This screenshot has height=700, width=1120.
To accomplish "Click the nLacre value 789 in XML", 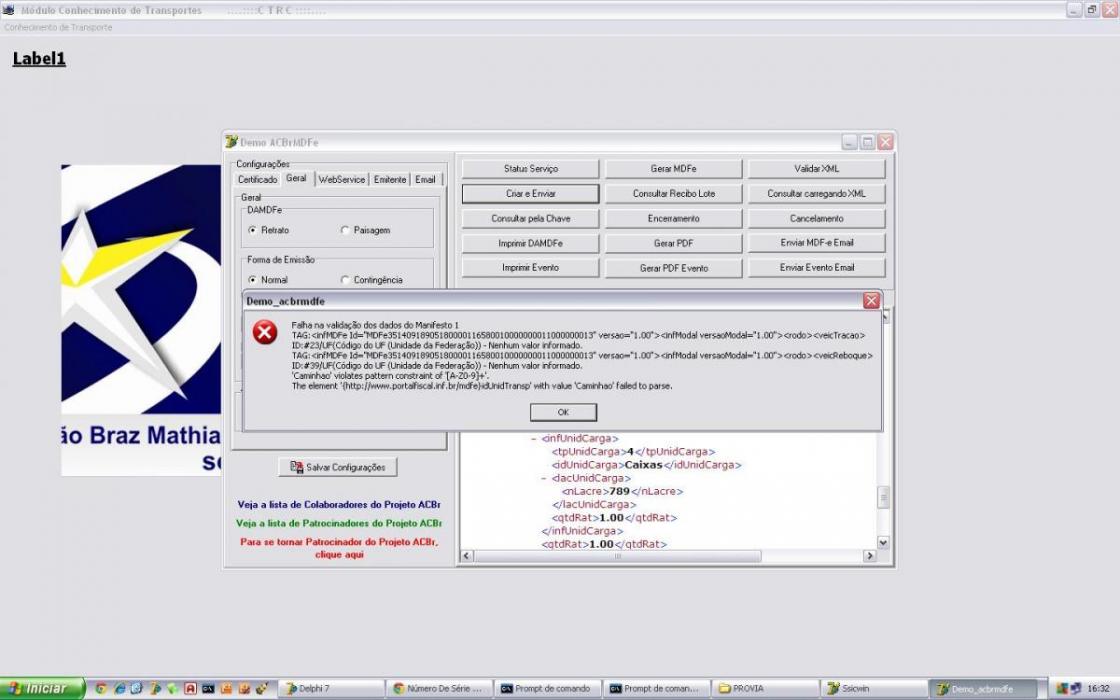I will pos(619,491).
